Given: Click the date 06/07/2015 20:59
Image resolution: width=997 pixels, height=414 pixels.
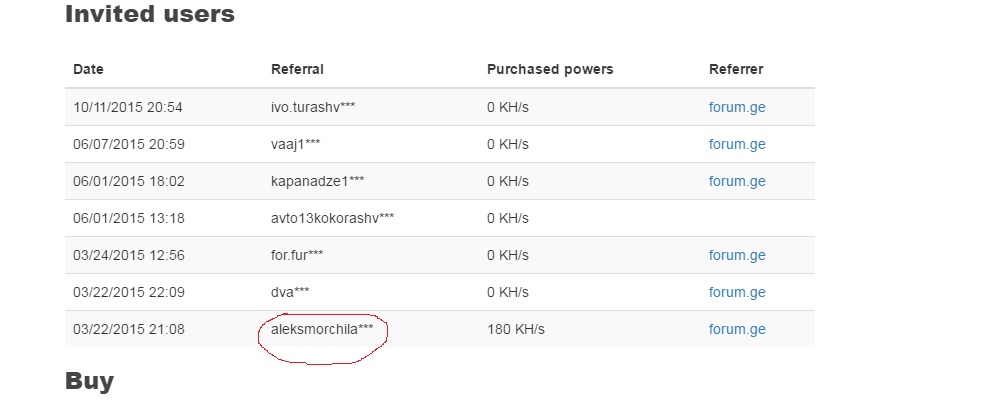Looking at the screenshot, I should coord(129,144).
